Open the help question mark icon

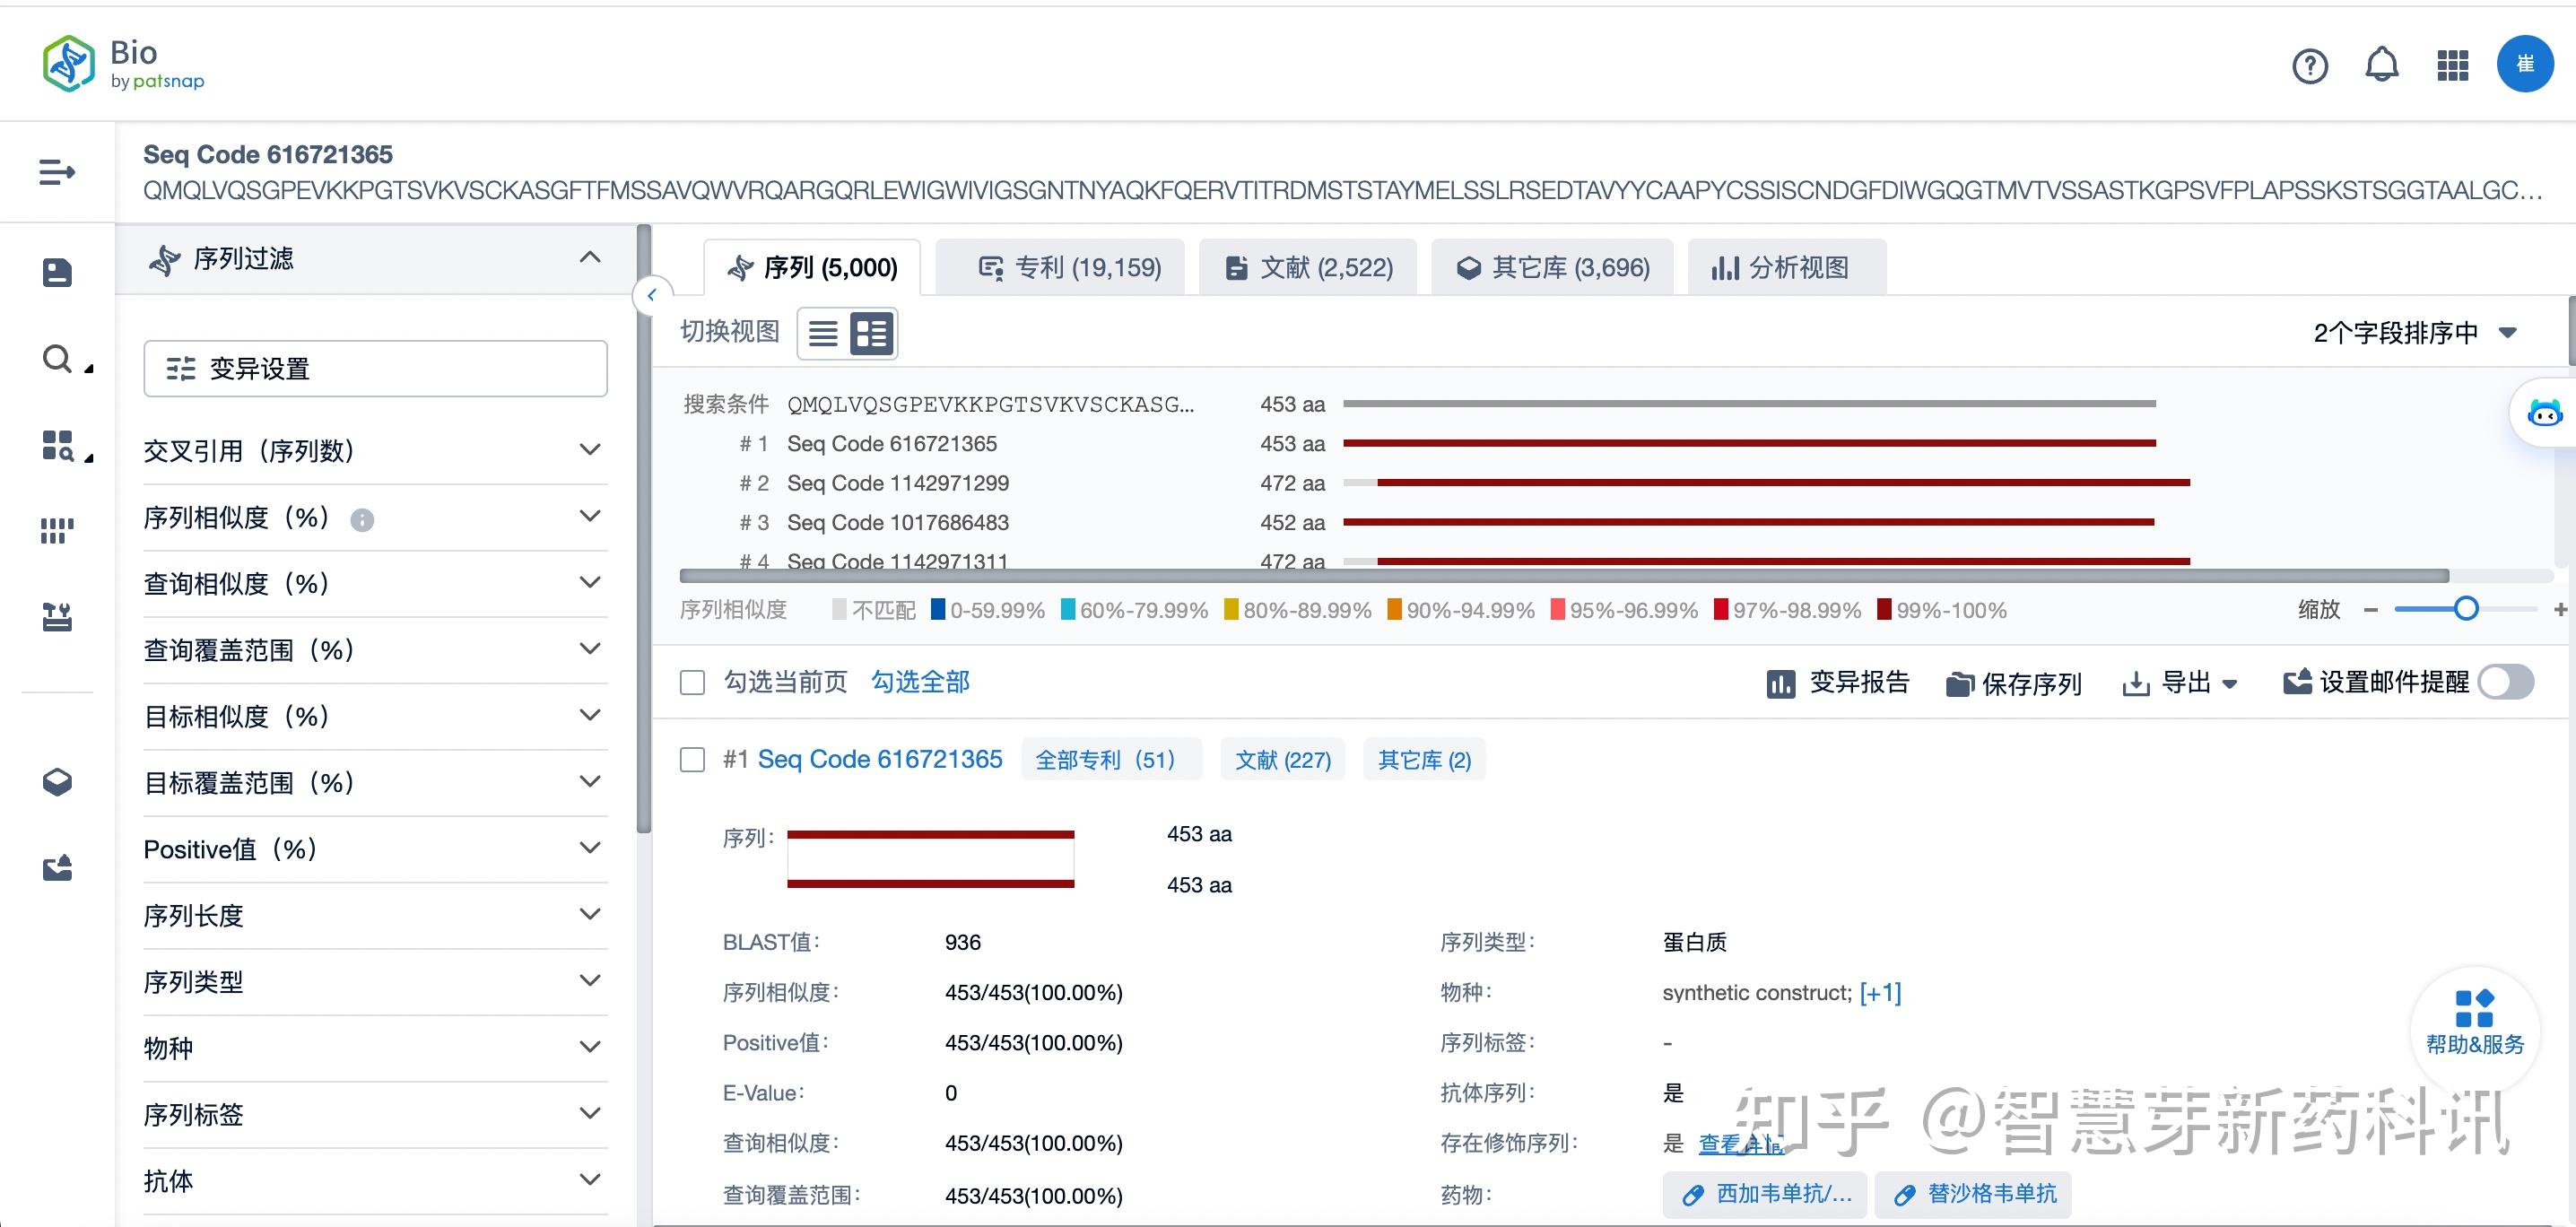[x=2310, y=66]
